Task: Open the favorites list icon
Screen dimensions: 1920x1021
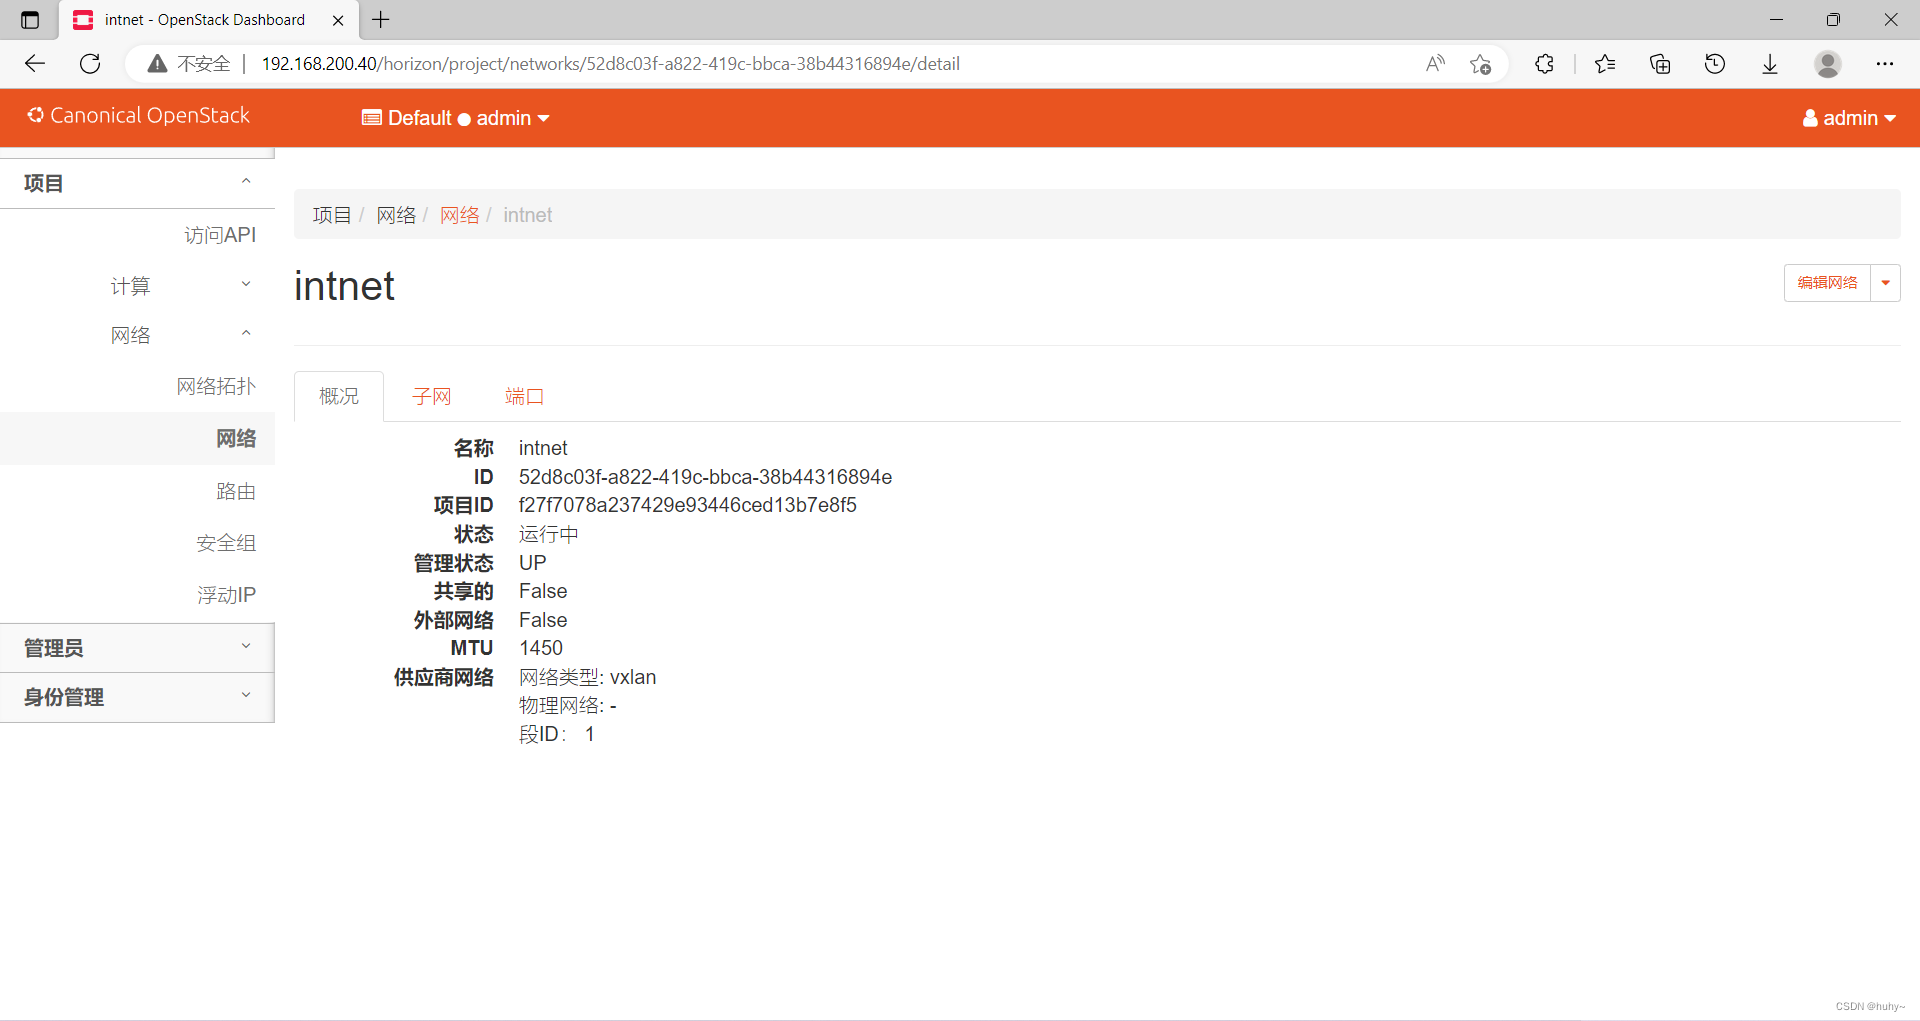Action: 1605,64
